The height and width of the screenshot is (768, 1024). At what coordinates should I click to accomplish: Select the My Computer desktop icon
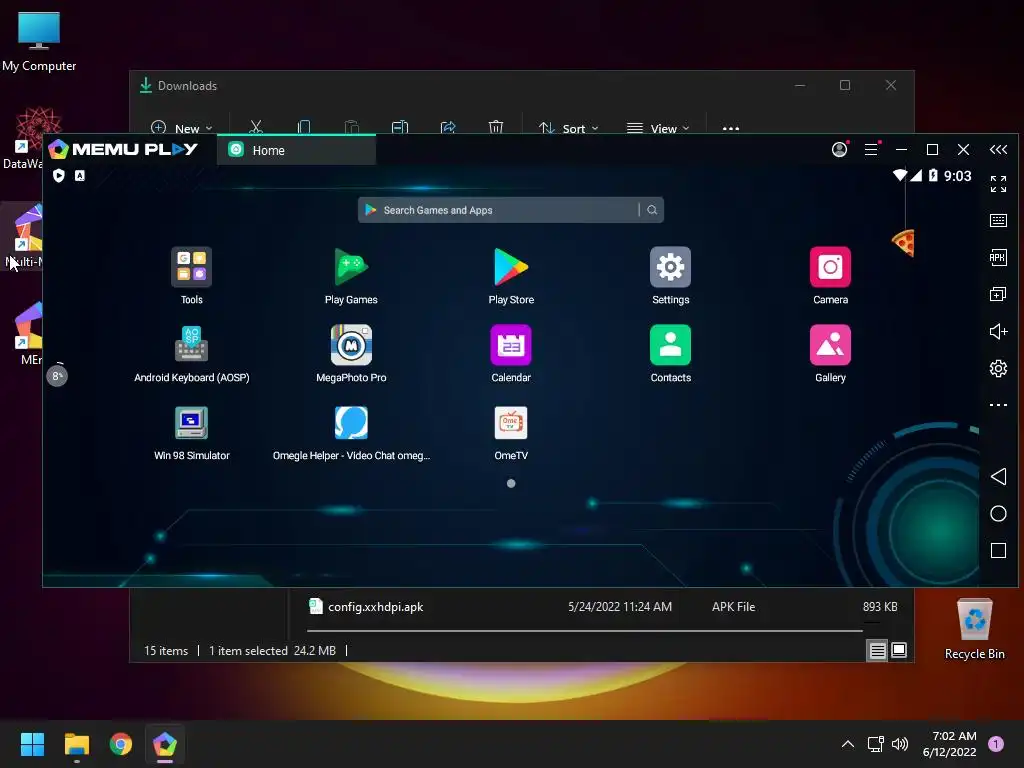(x=39, y=41)
